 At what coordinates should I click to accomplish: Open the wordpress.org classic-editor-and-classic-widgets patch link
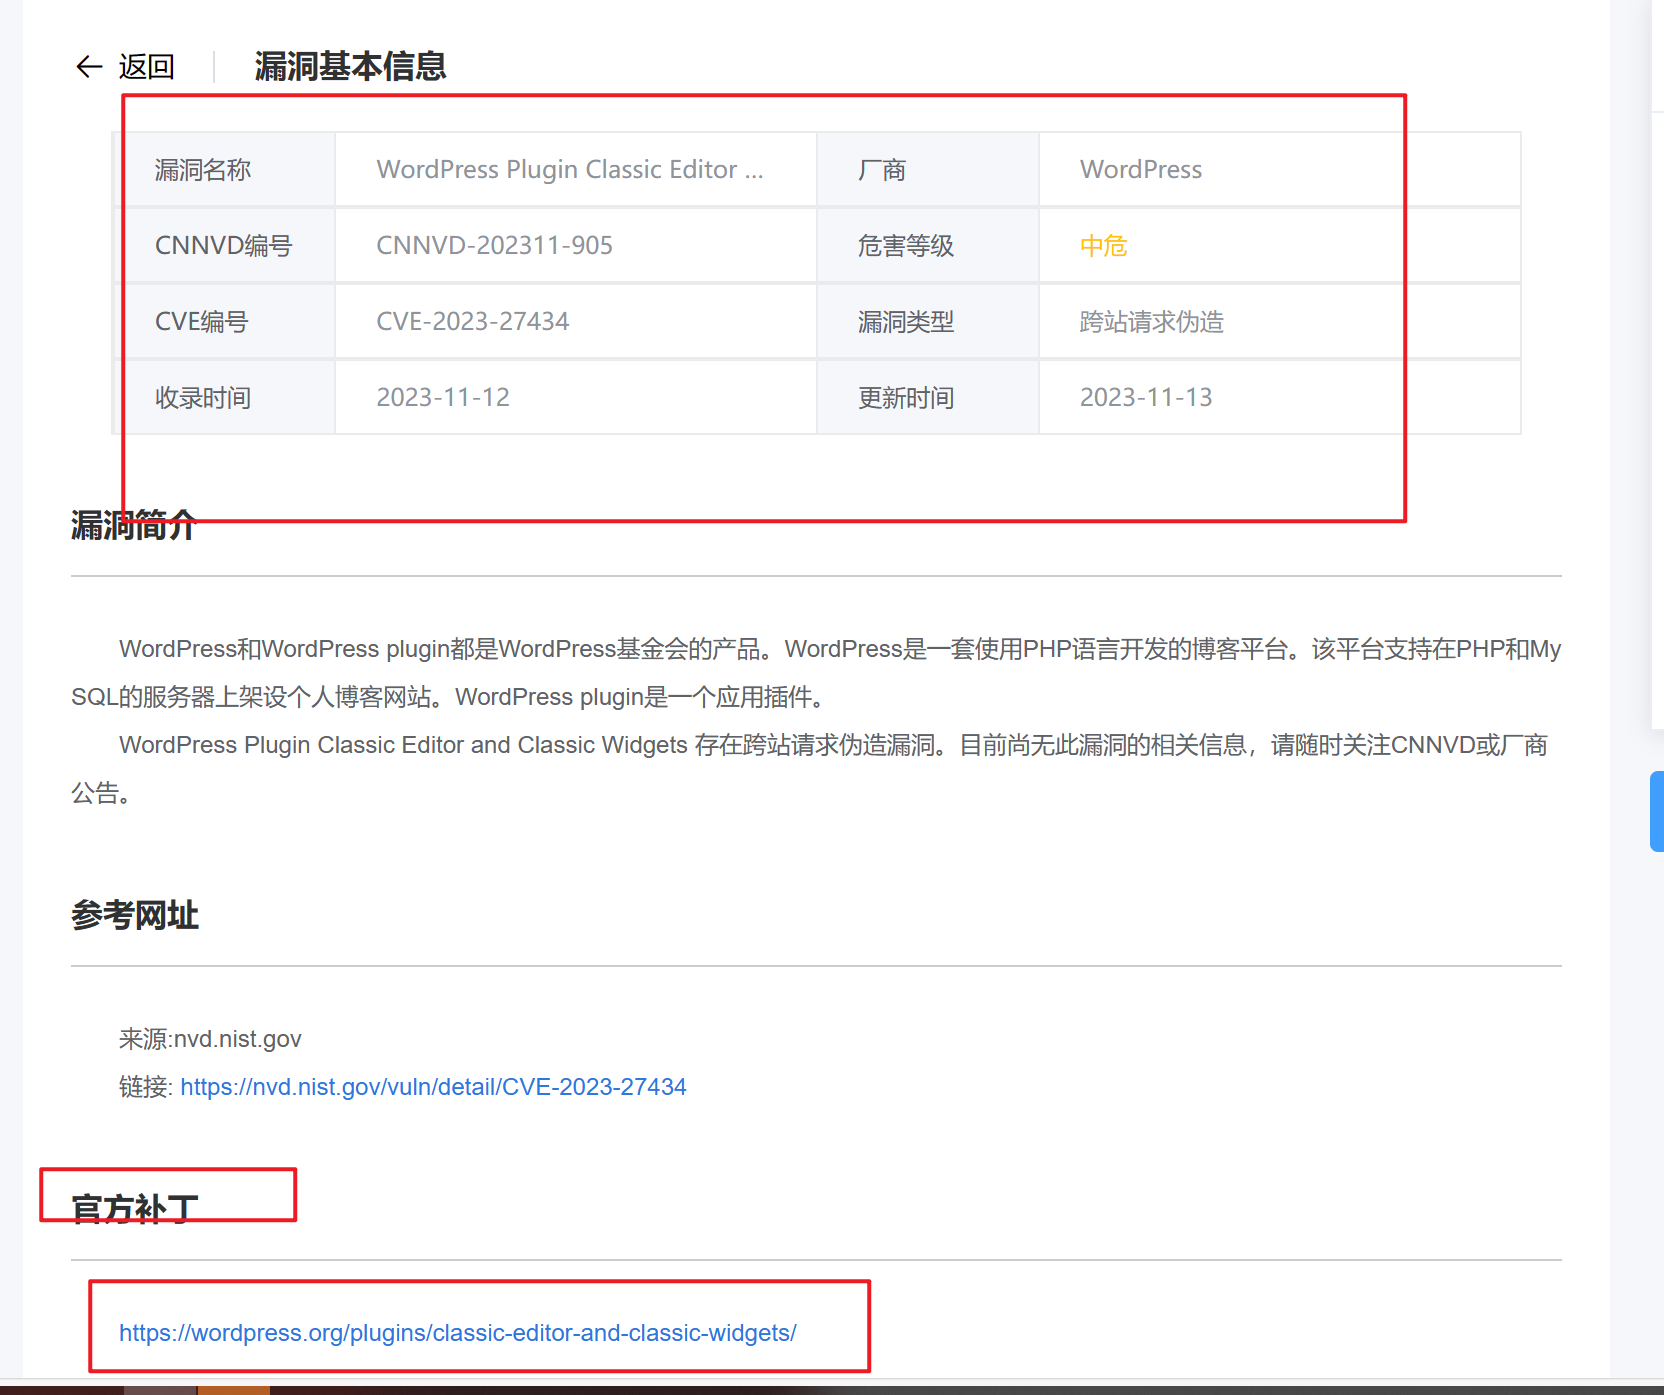(x=458, y=1333)
